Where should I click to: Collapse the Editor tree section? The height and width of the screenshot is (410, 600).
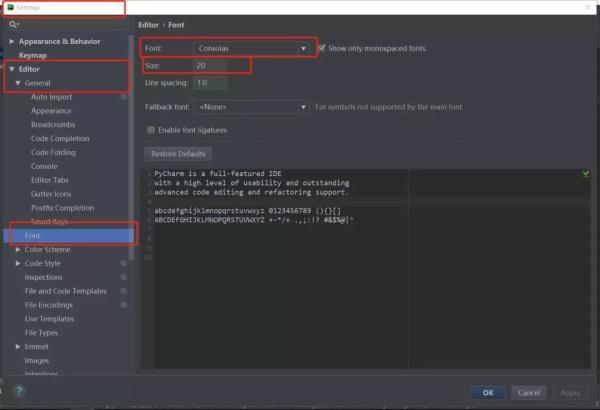11,69
